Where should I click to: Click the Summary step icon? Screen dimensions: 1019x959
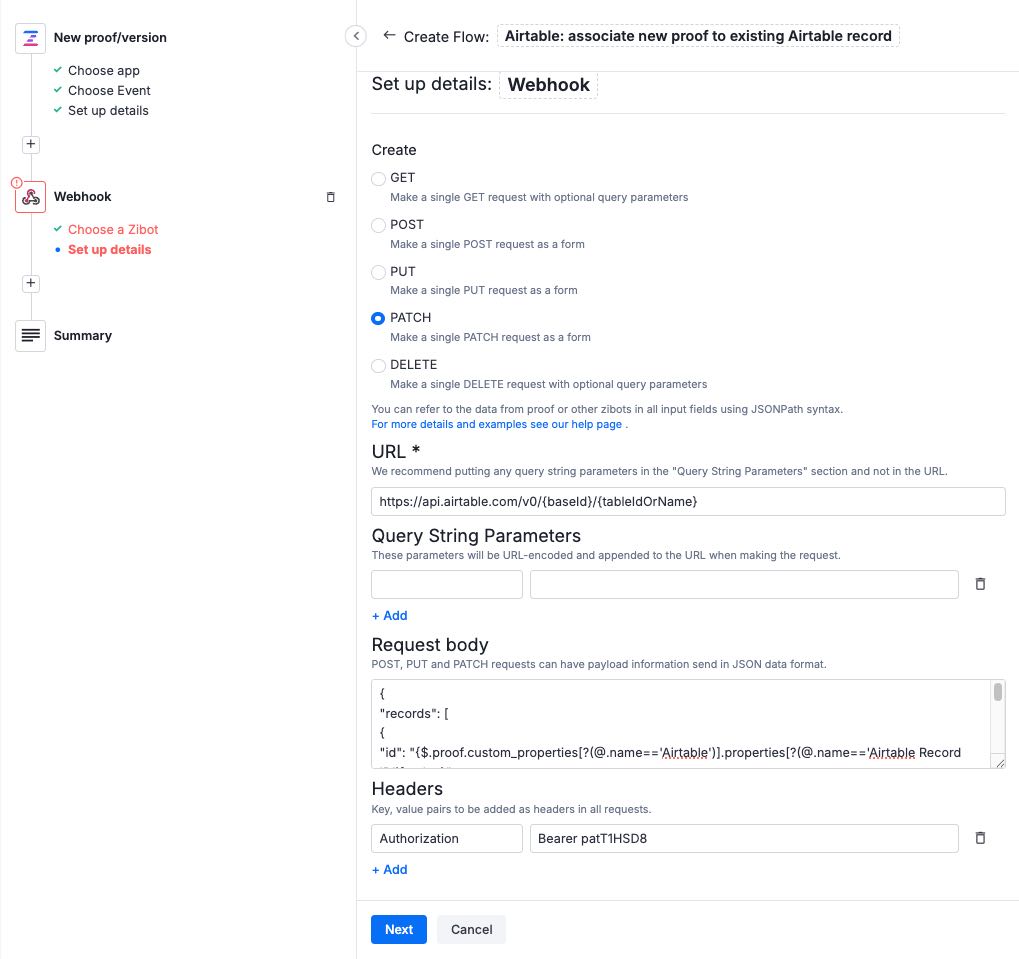point(30,335)
